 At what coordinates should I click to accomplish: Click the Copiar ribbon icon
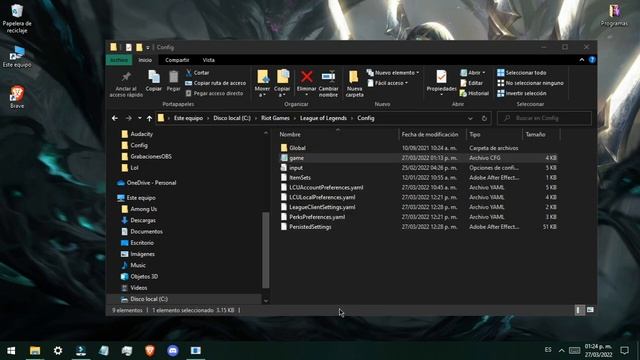(x=154, y=77)
